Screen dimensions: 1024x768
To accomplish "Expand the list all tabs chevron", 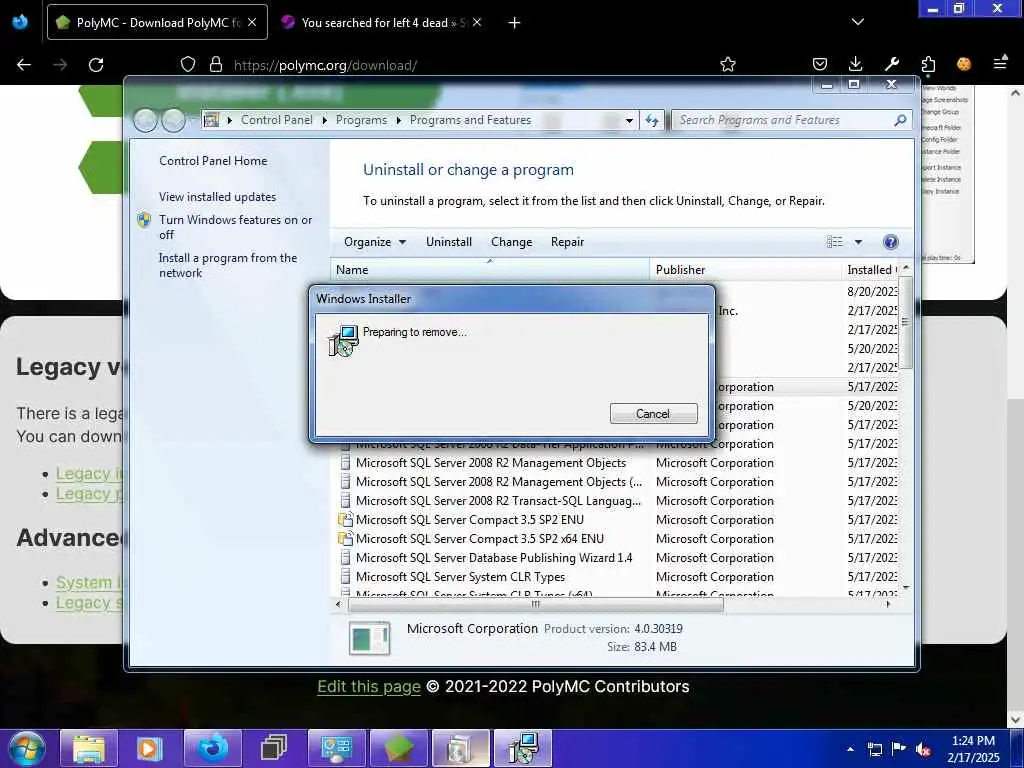I will point(857,22).
